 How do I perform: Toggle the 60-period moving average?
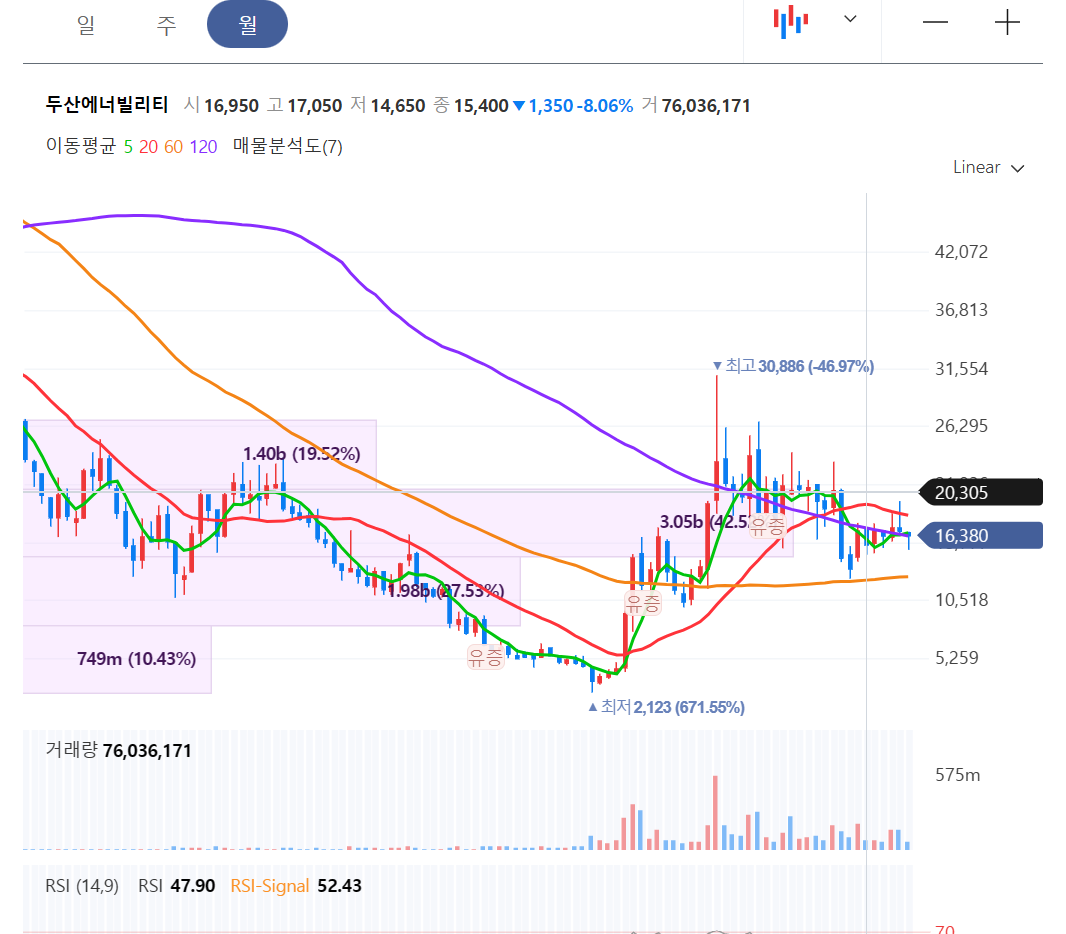173,147
